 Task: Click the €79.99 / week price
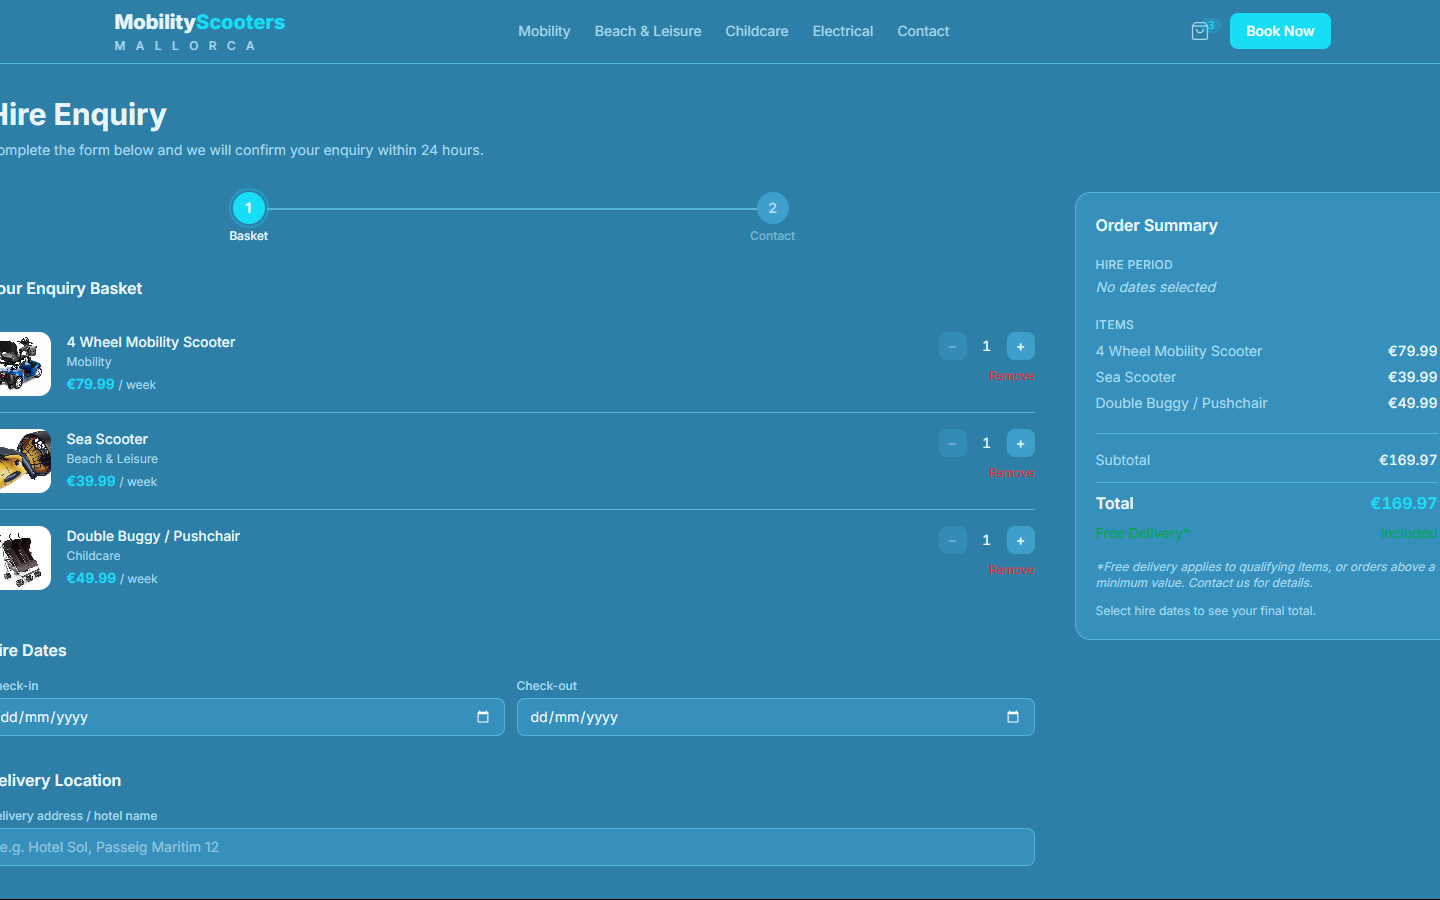click(x=111, y=384)
